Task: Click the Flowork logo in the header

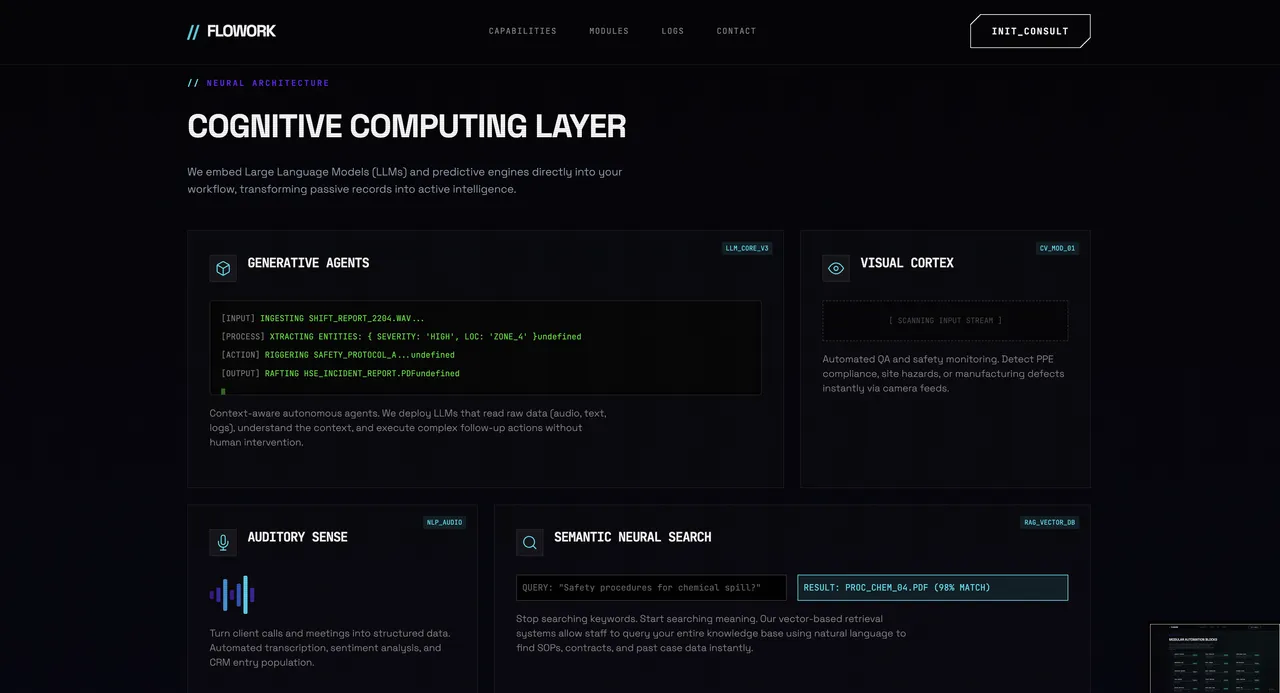Action: point(231,31)
